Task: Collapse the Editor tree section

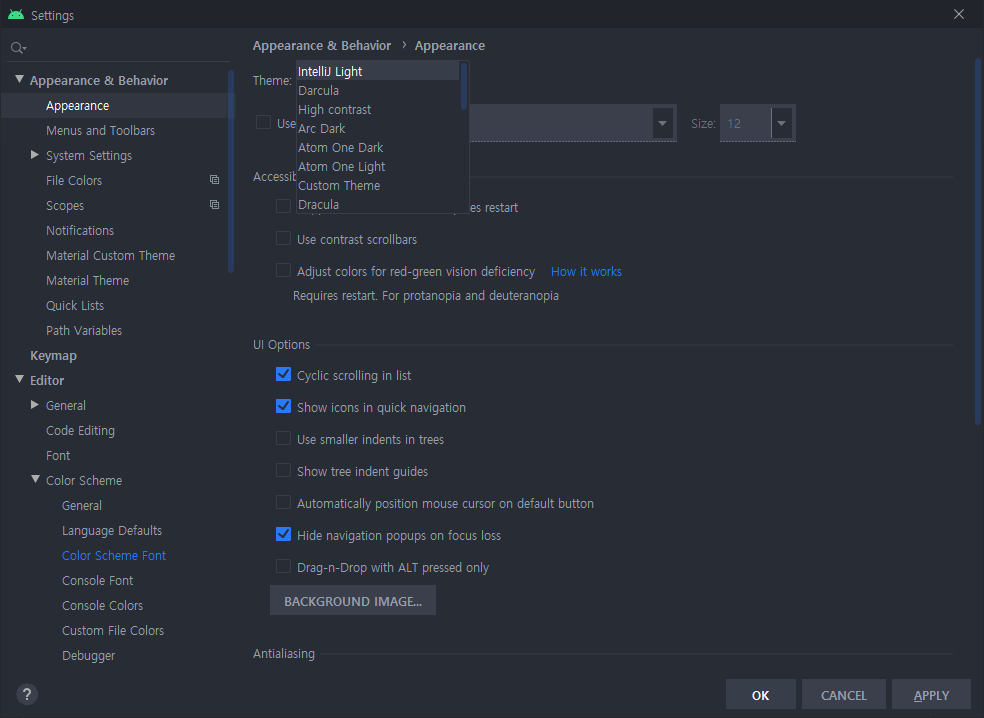Action: point(19,380)
